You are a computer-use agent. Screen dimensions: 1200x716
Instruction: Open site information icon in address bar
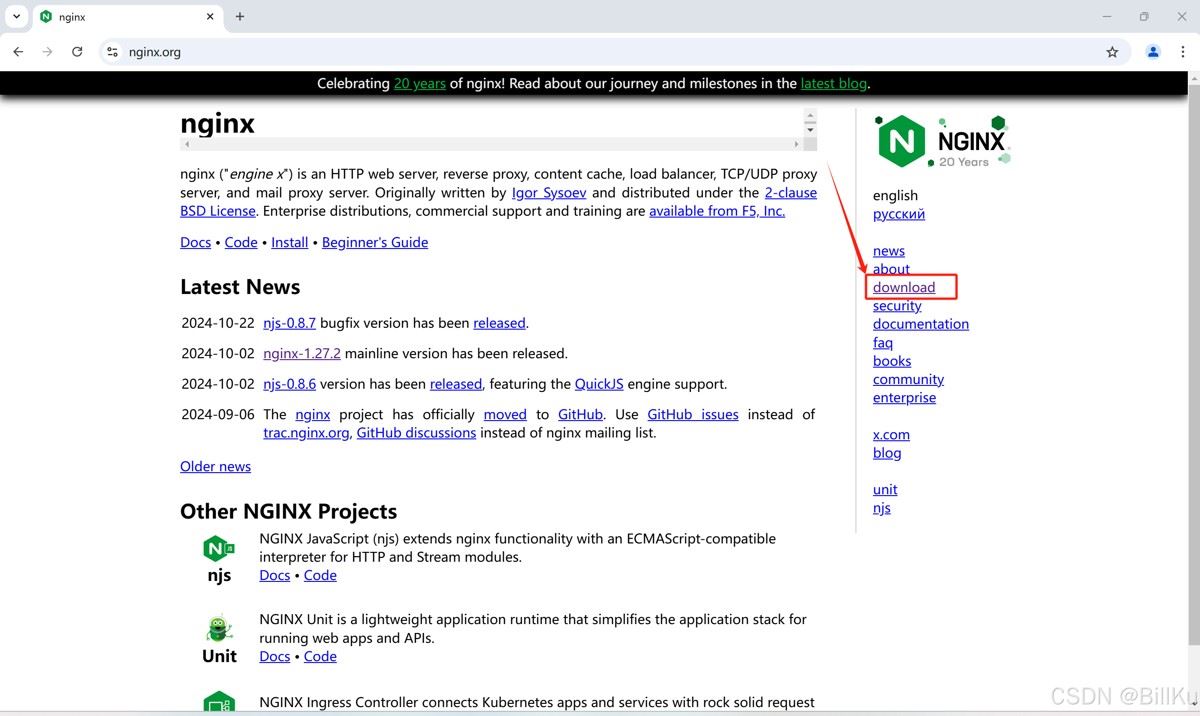click(x=112, y=52)
